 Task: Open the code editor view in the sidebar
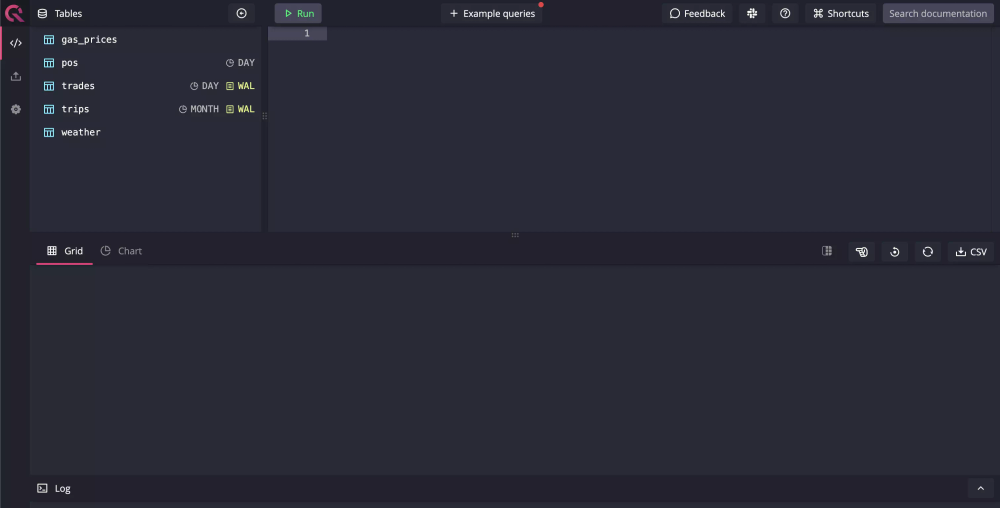(x=15, y=43)
